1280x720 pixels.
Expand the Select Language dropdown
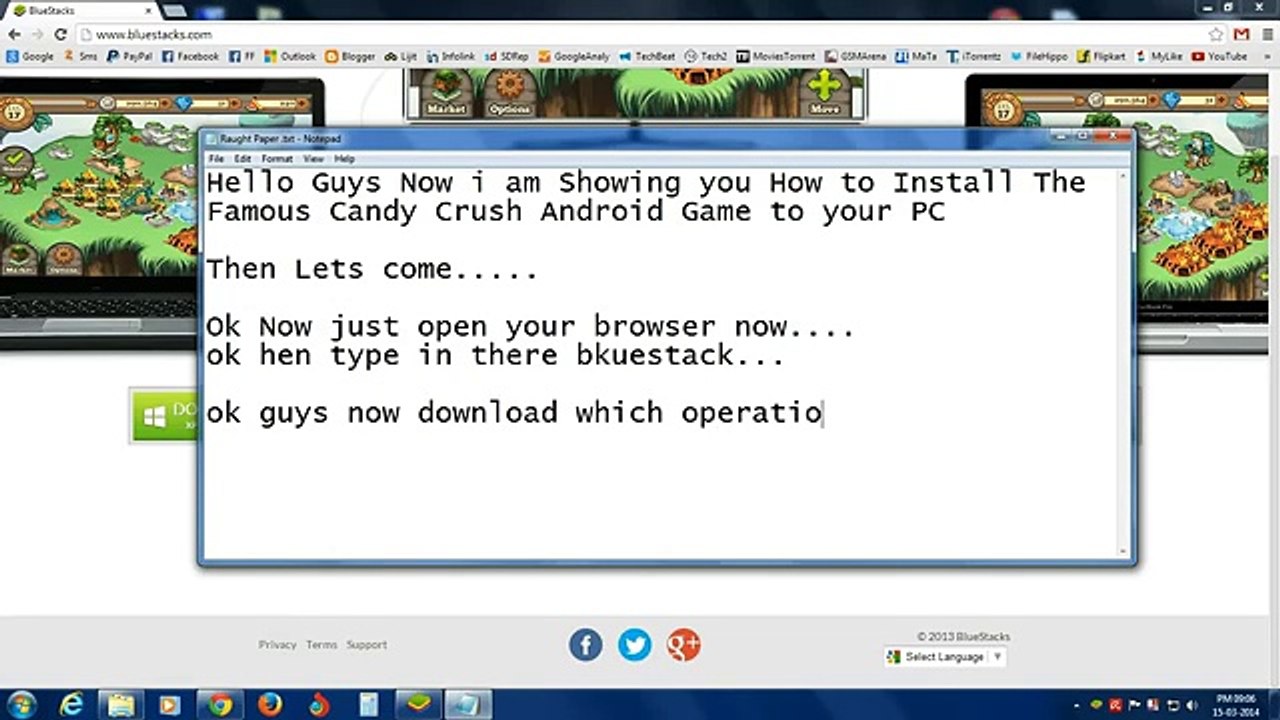pyautogui.click(x=945, y=657)
